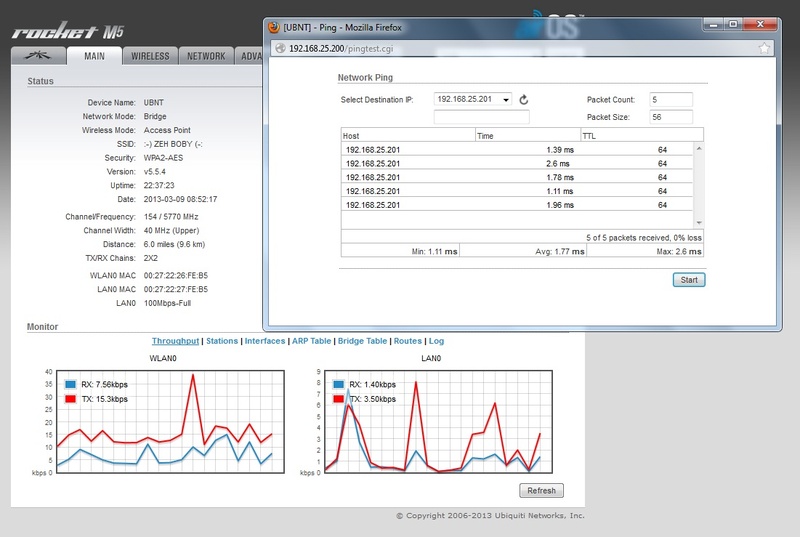Click the Avg: 1.77 ms value
Viewport: 800px width, 537px height.
point(560,251)
